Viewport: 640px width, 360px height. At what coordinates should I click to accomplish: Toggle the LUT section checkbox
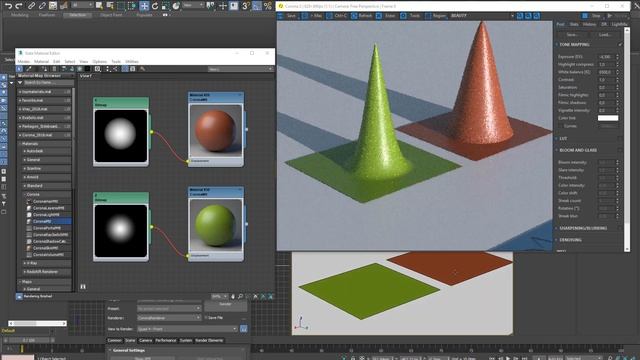(620, 139)
